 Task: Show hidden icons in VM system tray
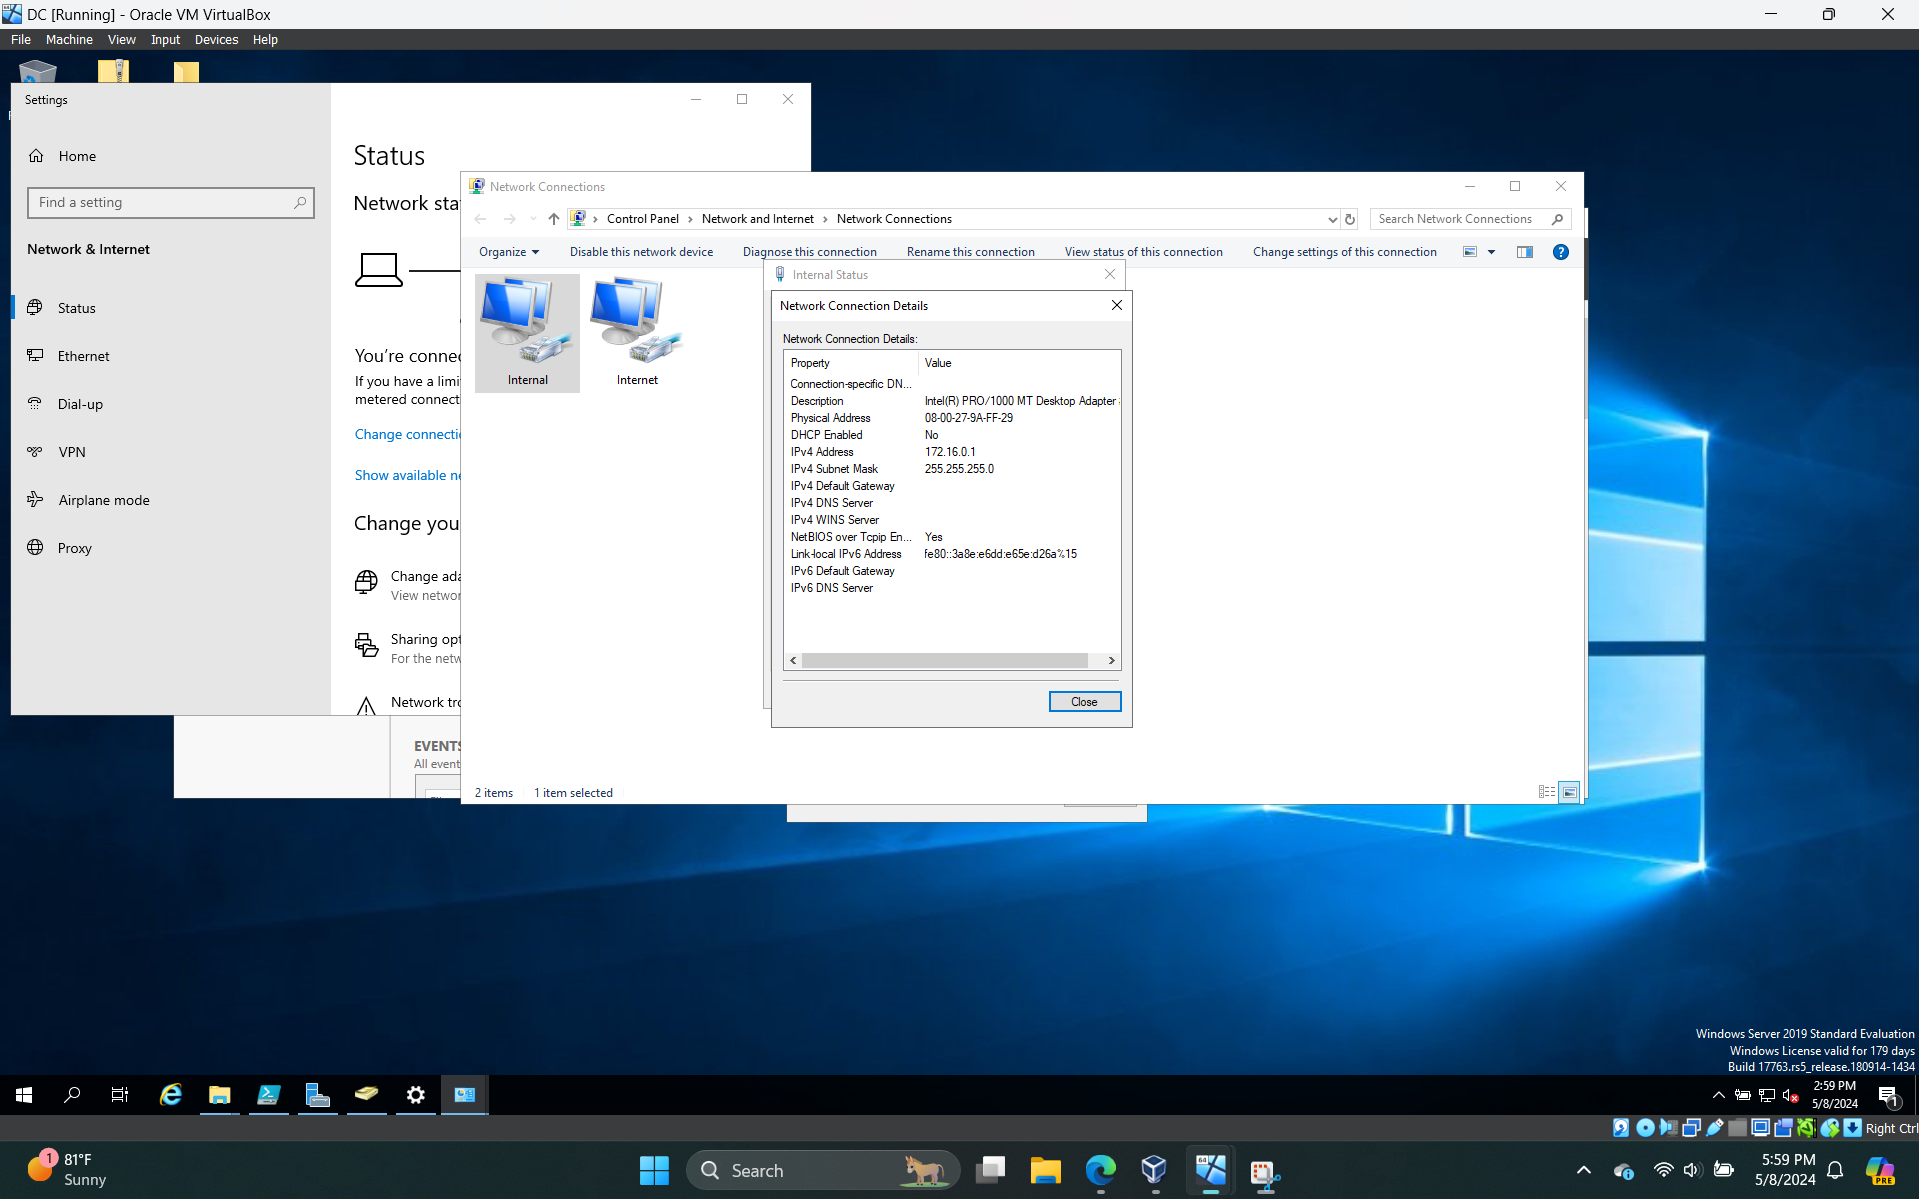tap(1718, 1095)
